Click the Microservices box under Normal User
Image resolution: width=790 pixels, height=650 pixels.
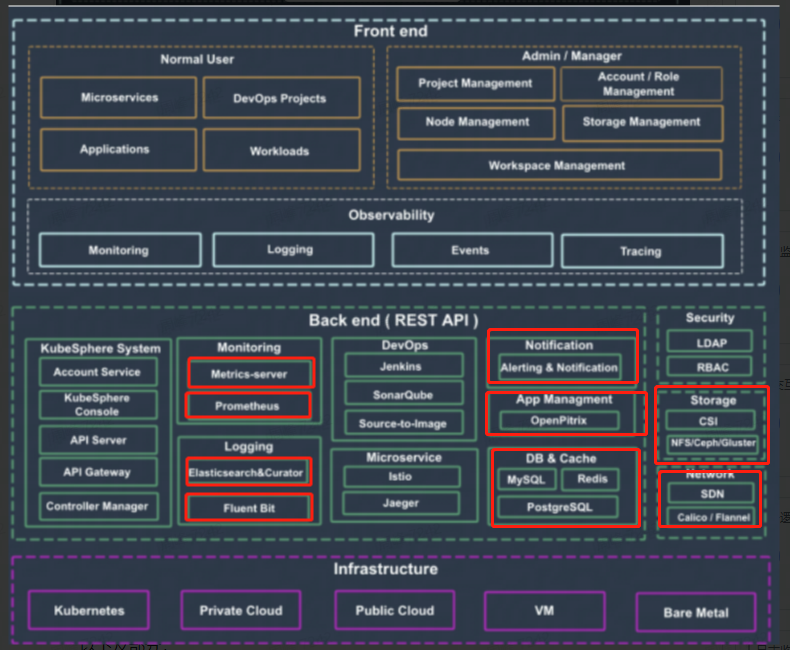click(119, 97)
